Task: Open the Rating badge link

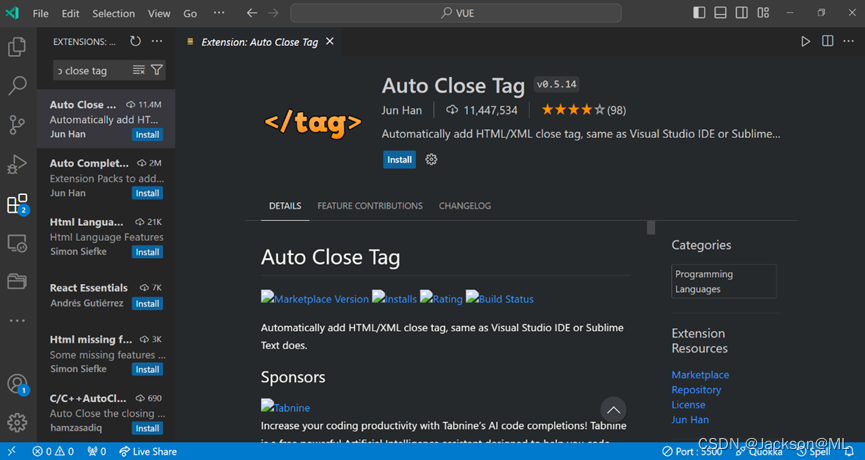Action: (441, 298)
